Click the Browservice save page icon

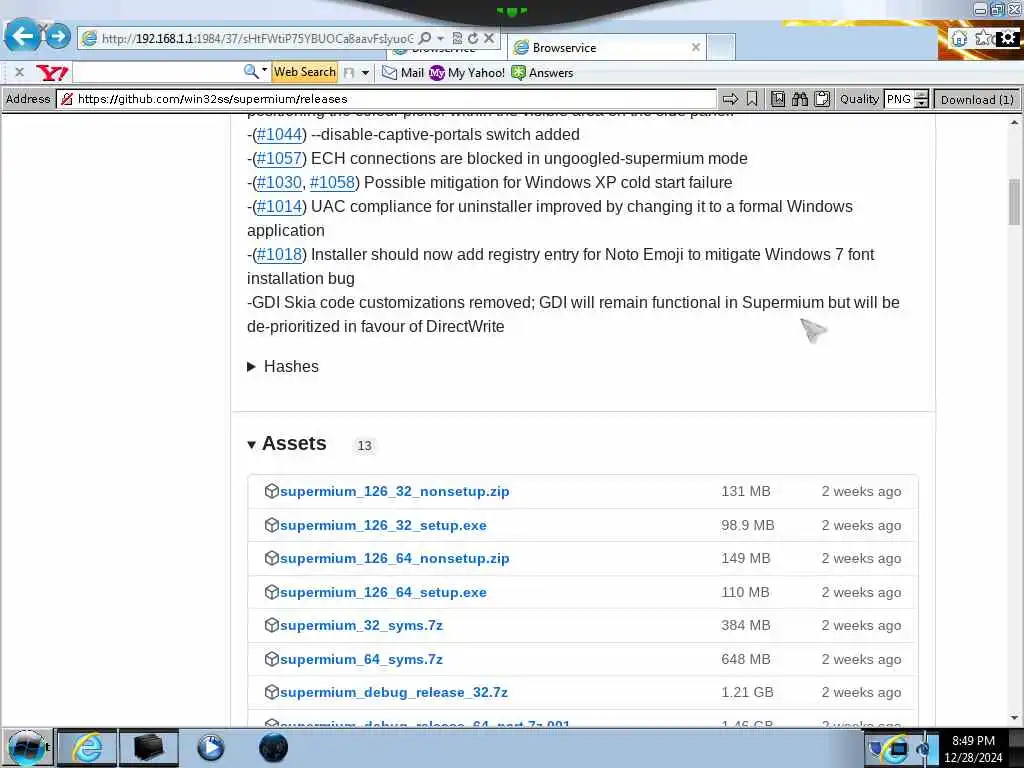coord(778,99)
